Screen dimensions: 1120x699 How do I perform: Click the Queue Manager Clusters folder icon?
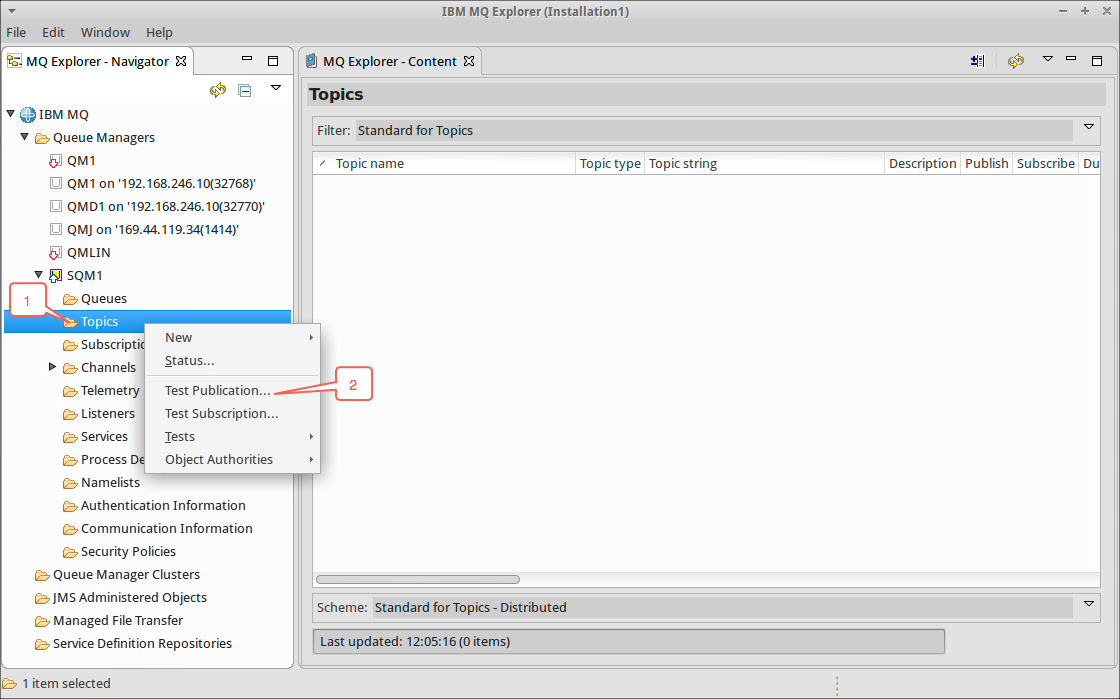click(x=42, y=575)
